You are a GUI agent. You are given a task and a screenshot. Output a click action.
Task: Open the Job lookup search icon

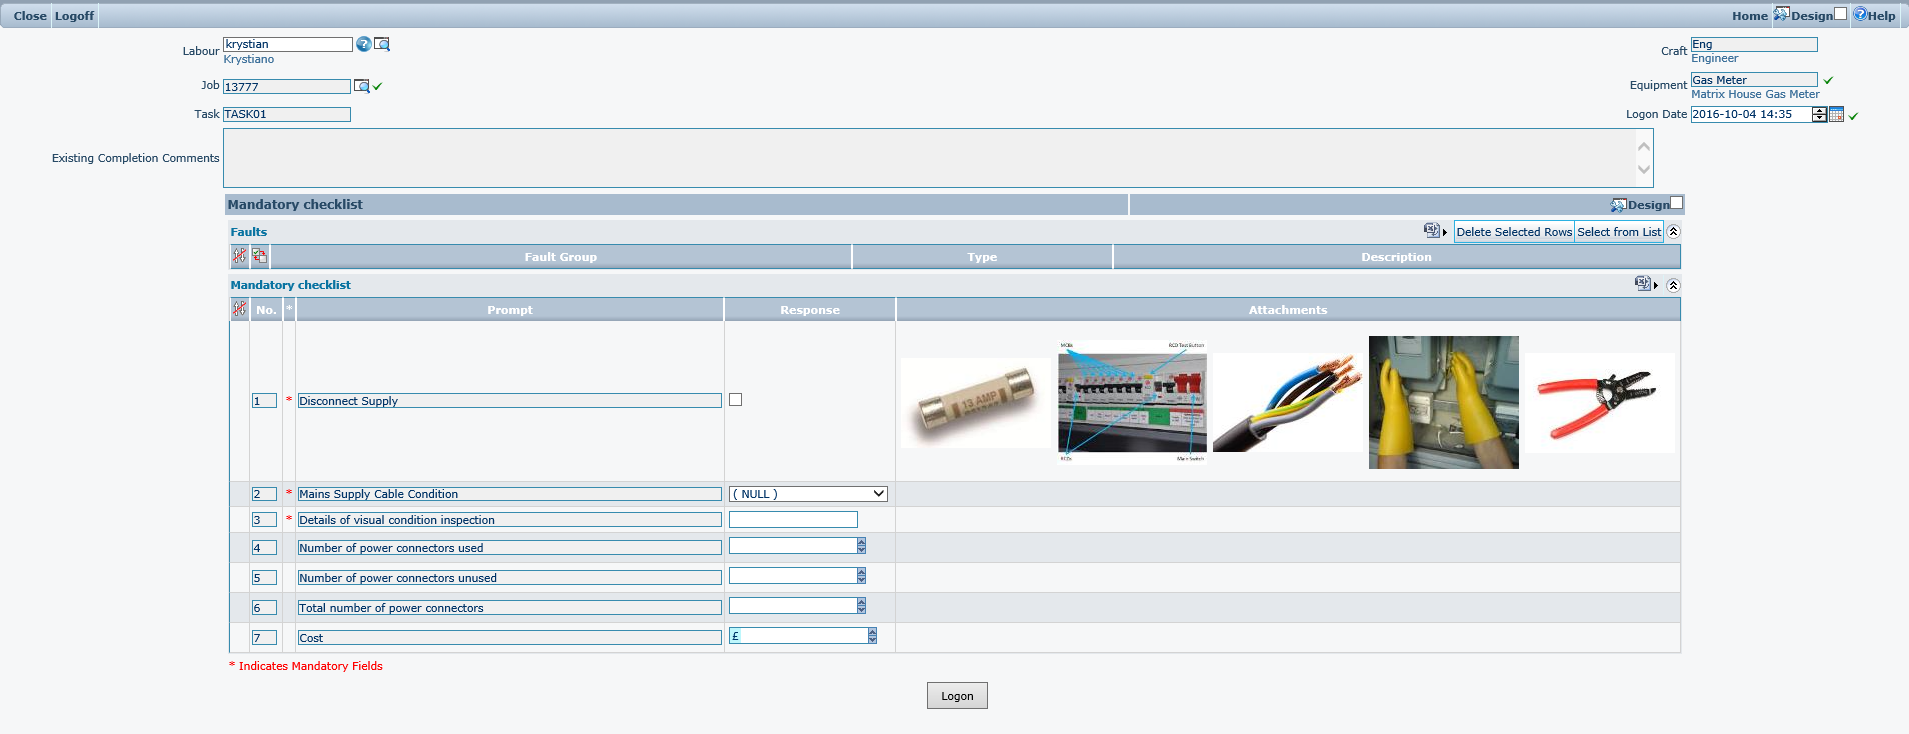361,87
